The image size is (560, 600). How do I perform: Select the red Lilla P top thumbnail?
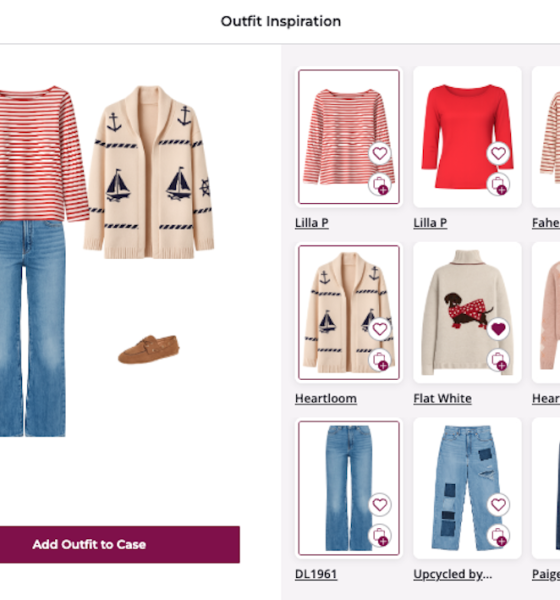click(467, 137)
